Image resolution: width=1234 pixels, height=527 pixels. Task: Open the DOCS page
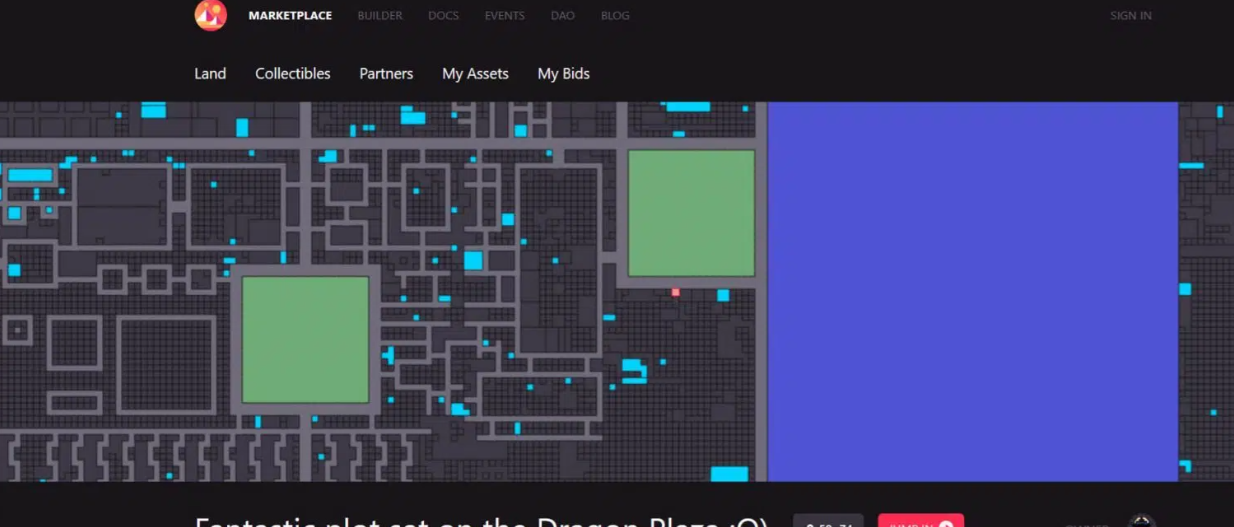click(444, 16)
